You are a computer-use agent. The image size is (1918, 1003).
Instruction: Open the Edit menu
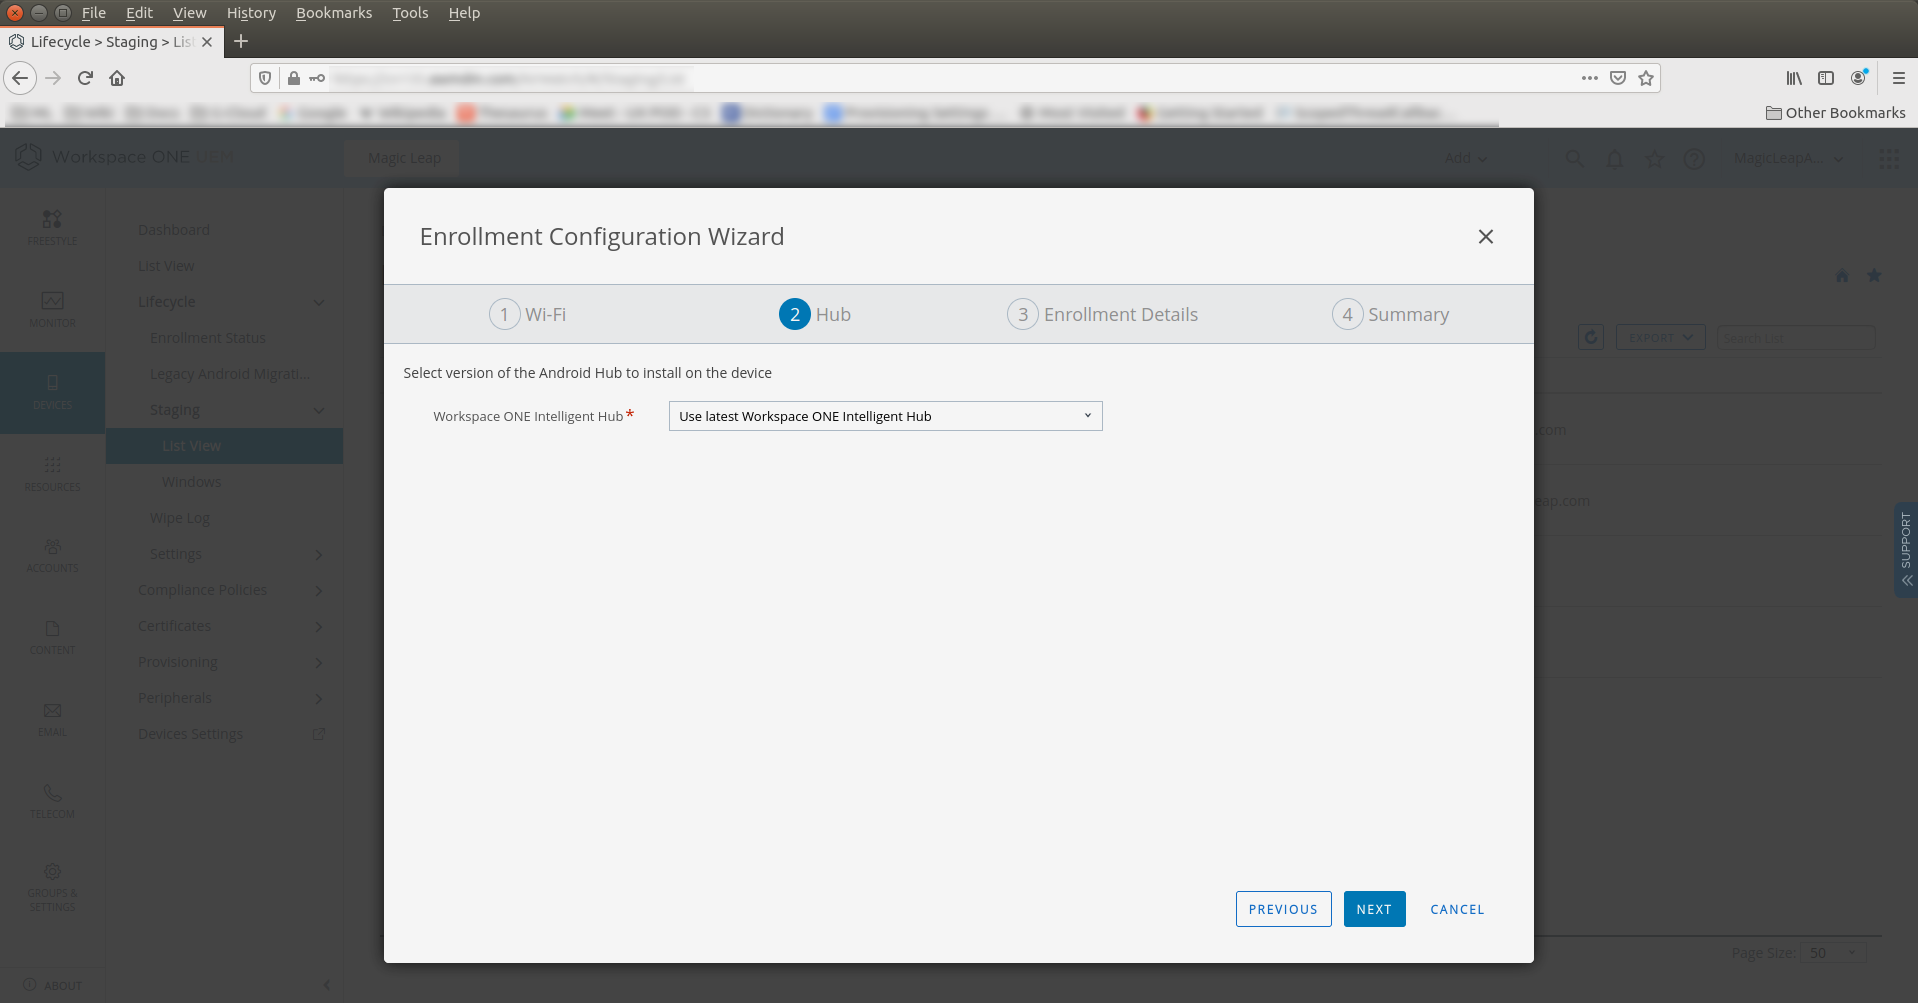[x=139, y=13]
